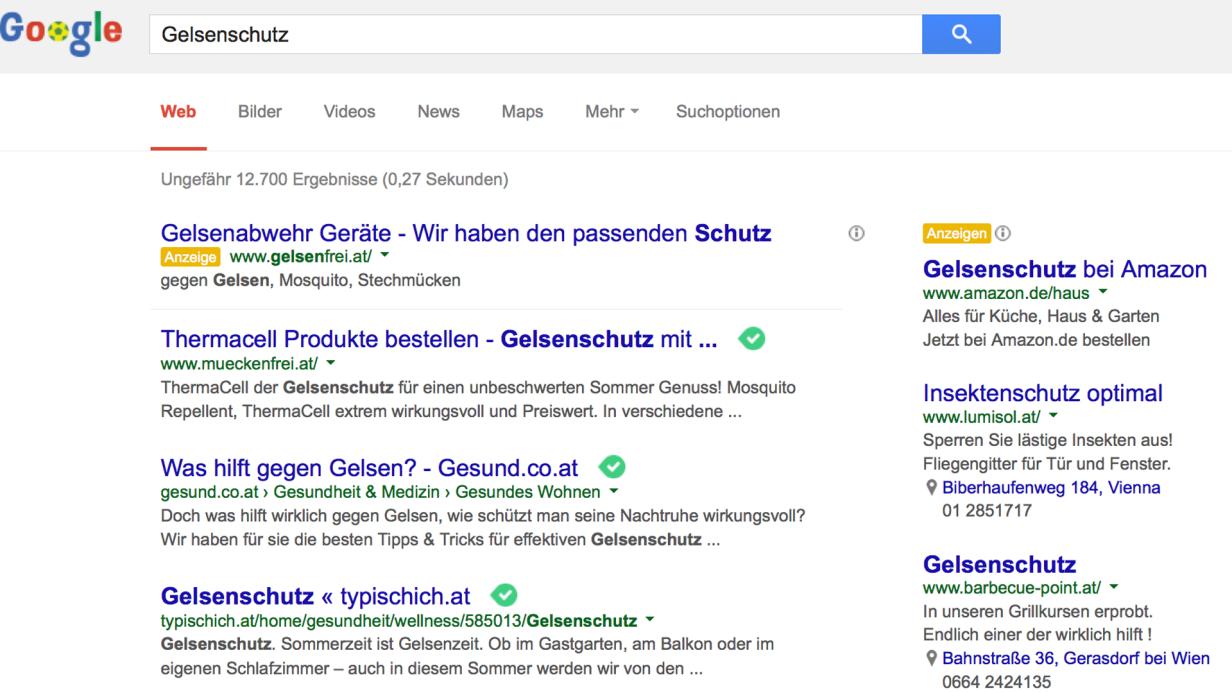
Task: Click the map pin icon for Biberhaufenweg 184
Action: tap(933, 488)
